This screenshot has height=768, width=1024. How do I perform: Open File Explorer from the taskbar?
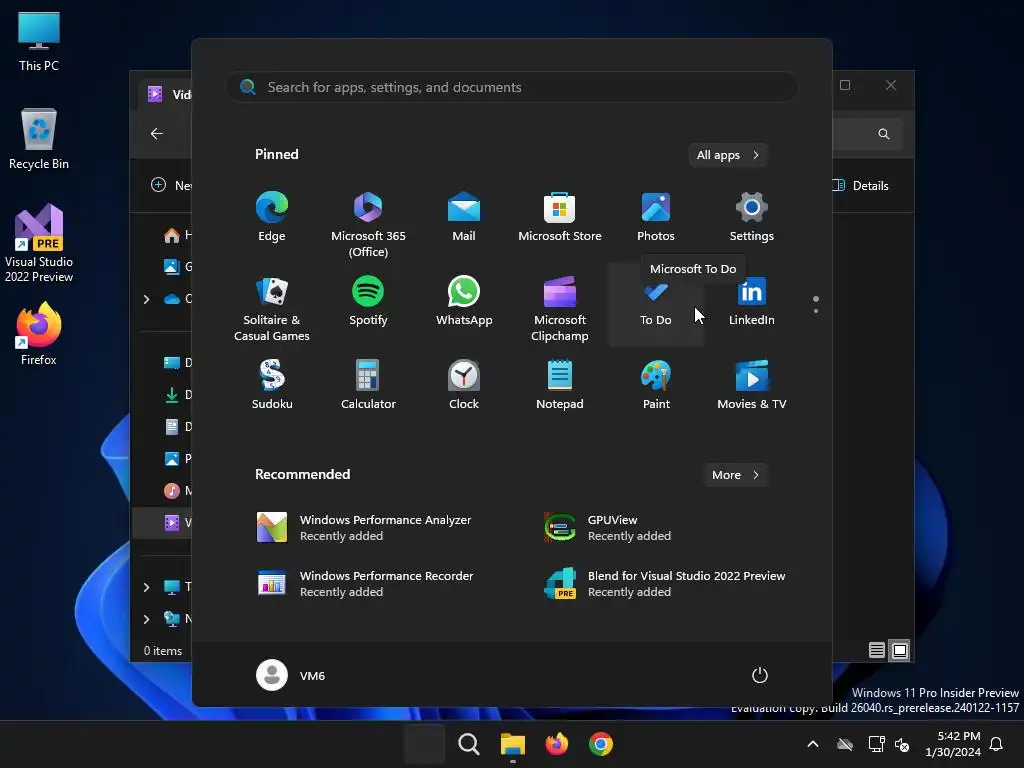(513, 744)
